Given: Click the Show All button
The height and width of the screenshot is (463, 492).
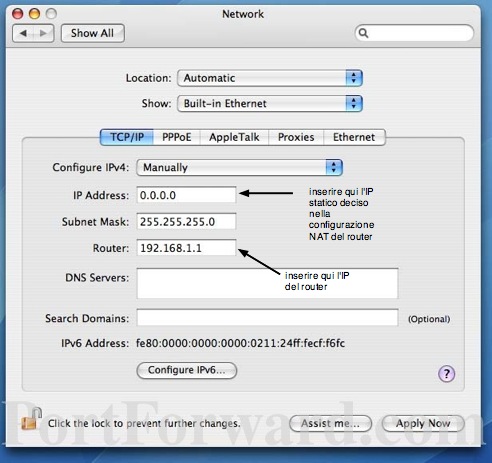Looking at the screenshot, I should (93, 33).
